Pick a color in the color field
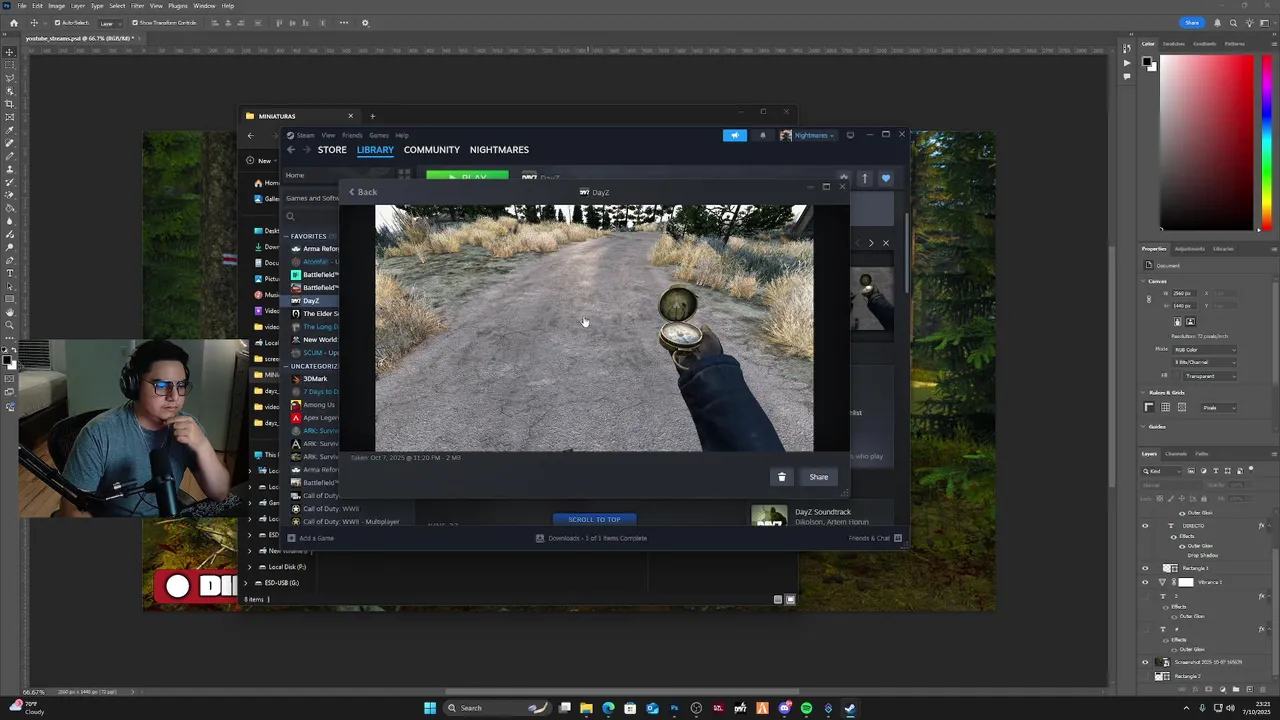Screen dimensions: 1280x720 (x=1207, y=142)
